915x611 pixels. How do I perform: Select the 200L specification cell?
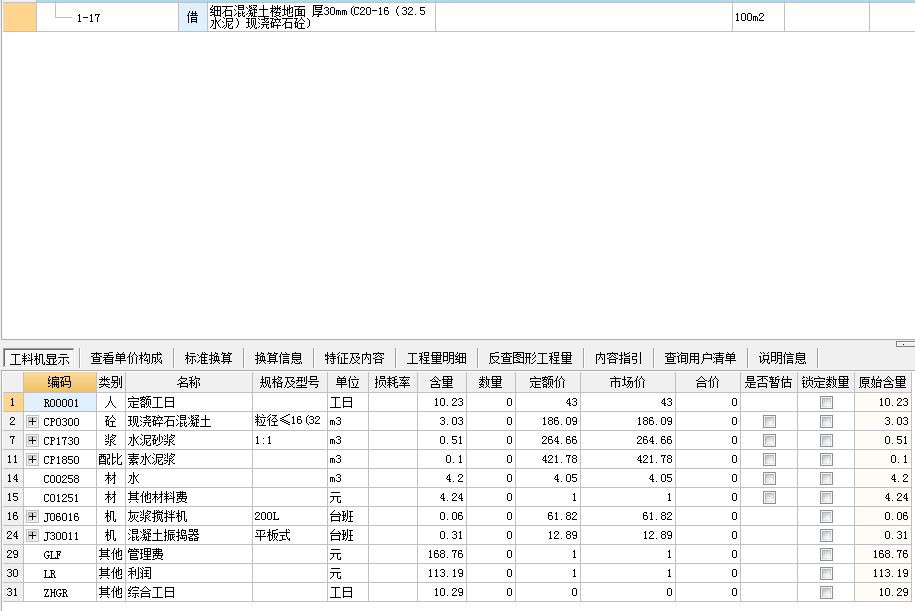[290, 516]
